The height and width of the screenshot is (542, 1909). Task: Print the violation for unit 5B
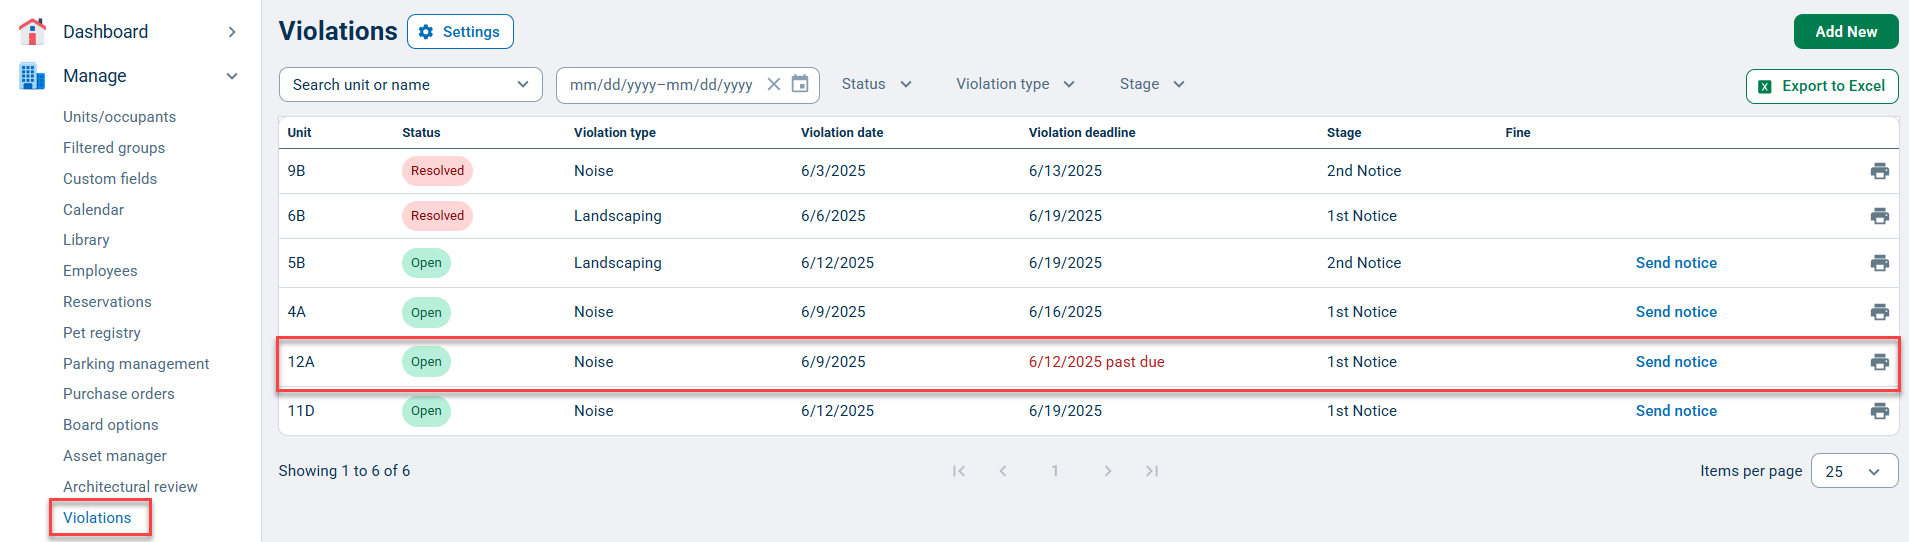[x=1879, y=263]
